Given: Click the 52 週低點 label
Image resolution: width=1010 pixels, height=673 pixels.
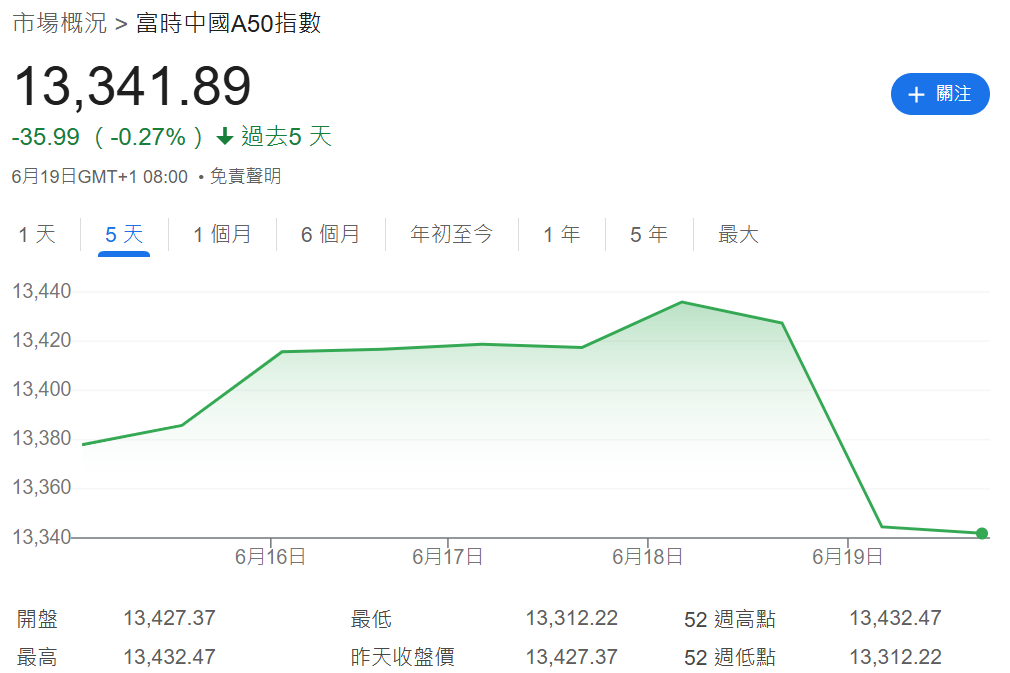Looking at the screenshot, I should click(x=730, y=658).
